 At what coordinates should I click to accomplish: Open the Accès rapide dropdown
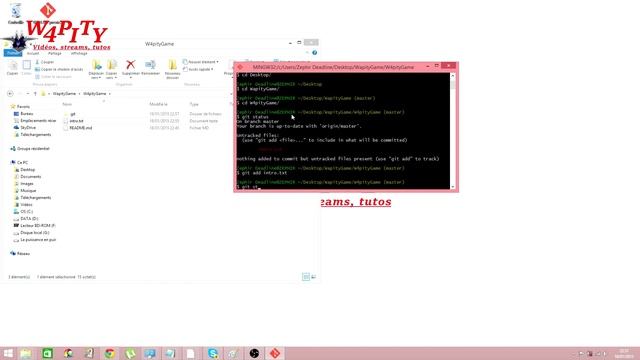198,69
